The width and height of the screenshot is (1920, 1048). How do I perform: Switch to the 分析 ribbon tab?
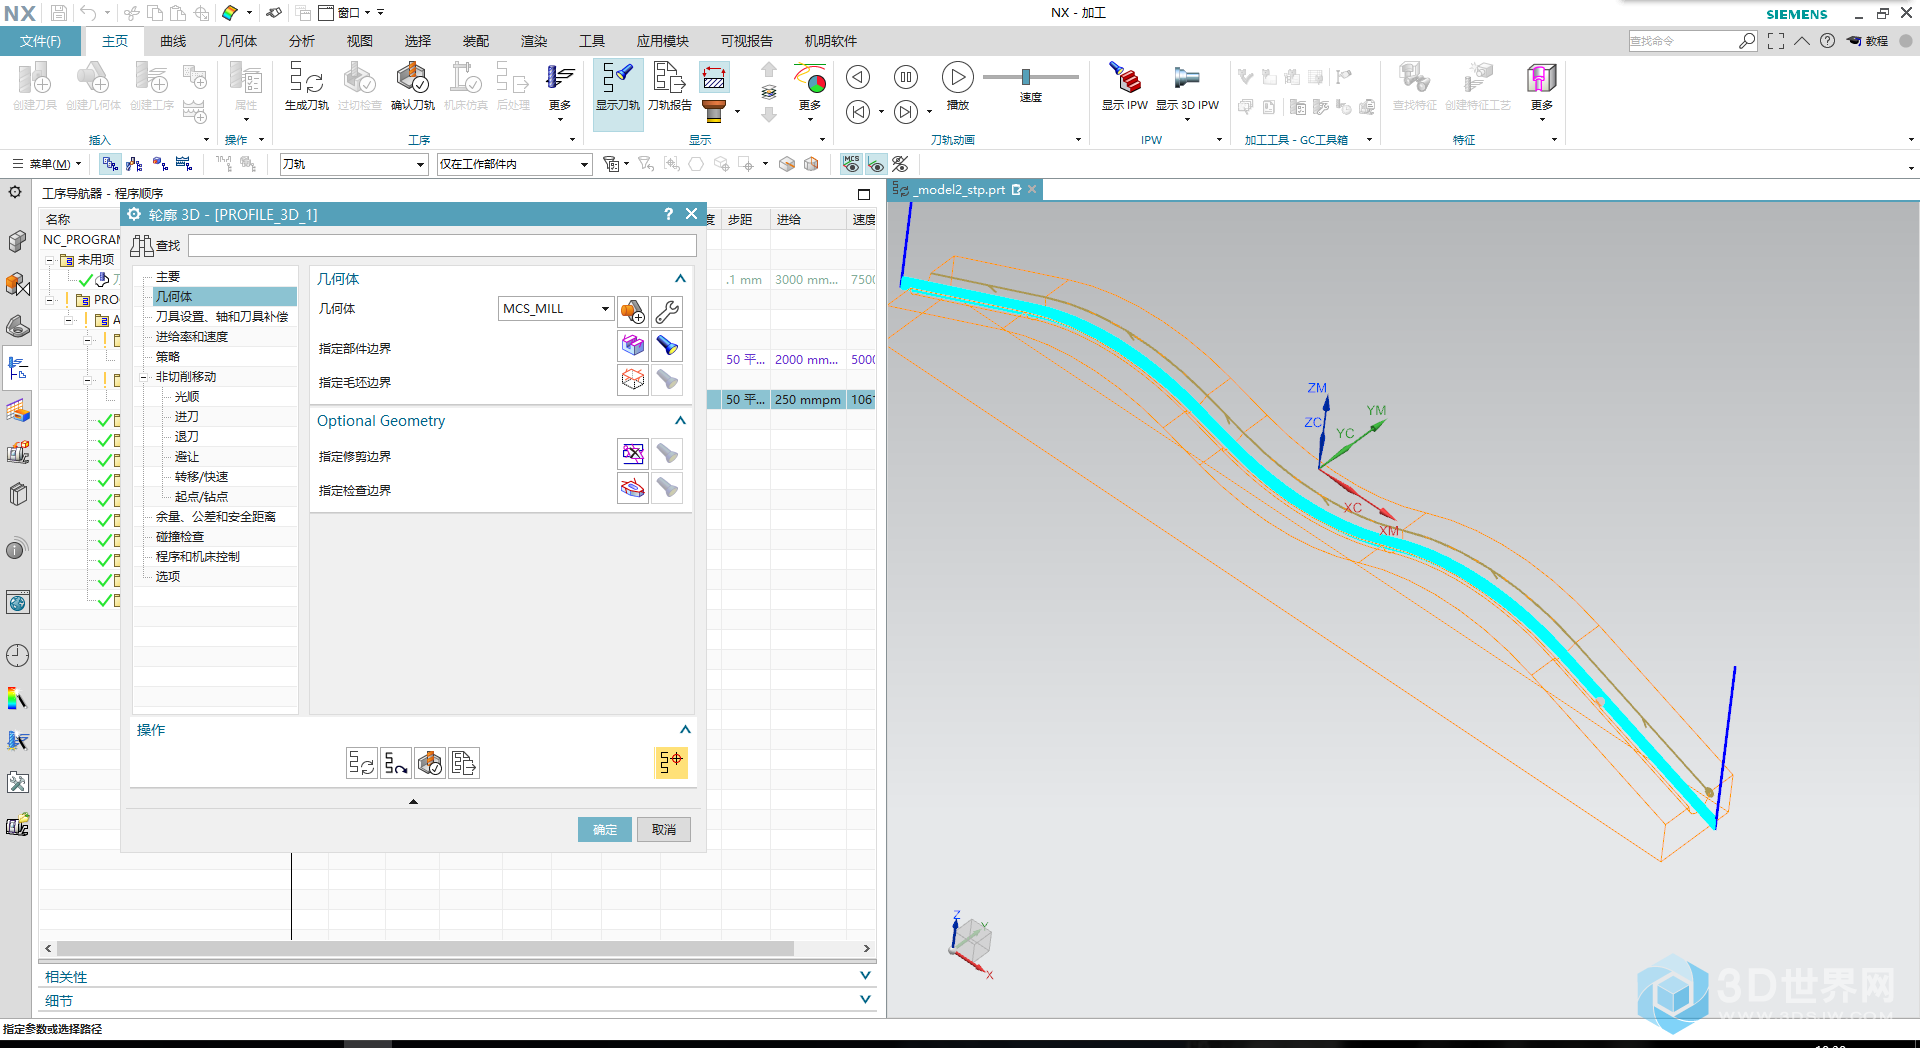(x=302, y=41)
